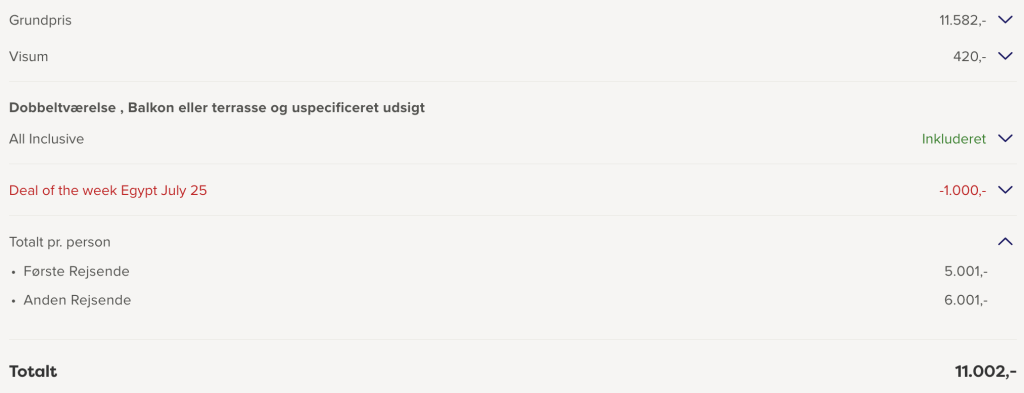Open the Deal of the week Egypt July 25 text
Viewport: 1024px width, 393px height.
point(108,191)
